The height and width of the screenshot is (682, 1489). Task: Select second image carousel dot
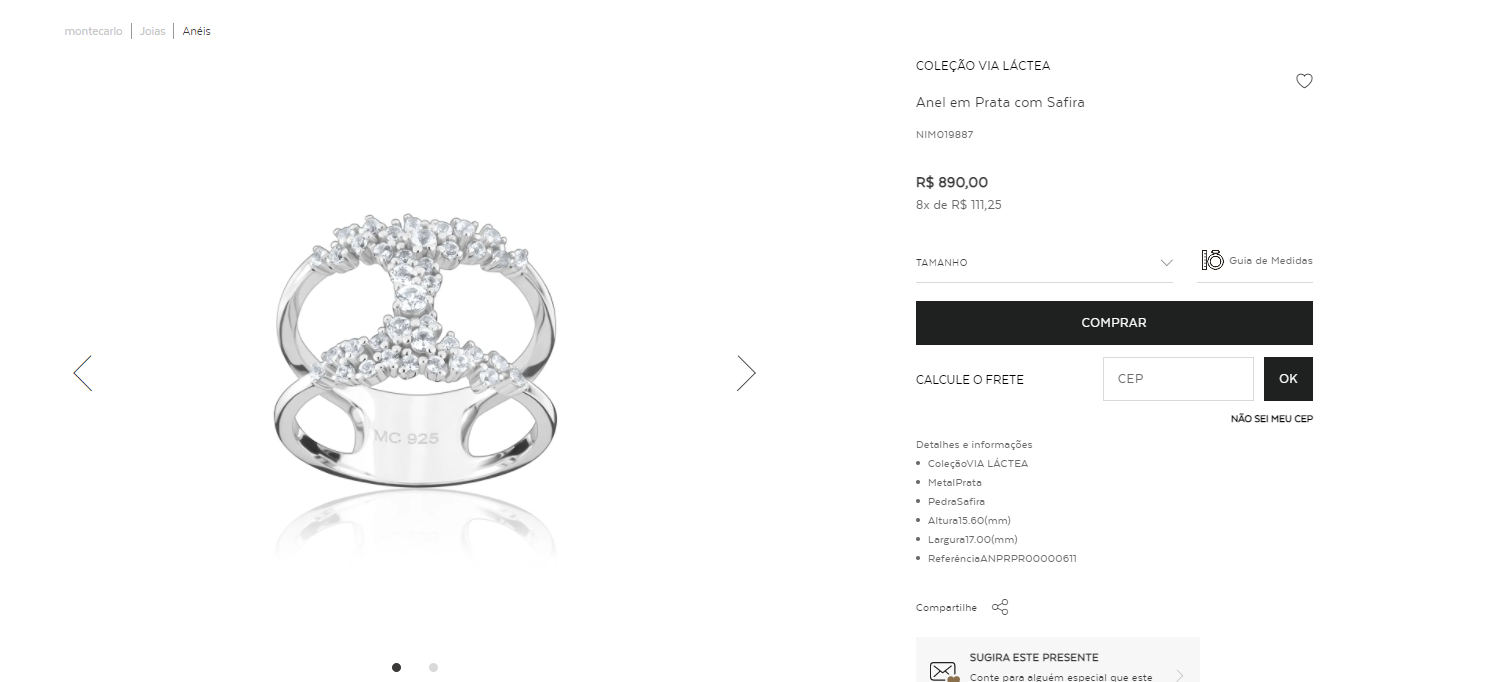pyautogui.click(x=433, y=667)
